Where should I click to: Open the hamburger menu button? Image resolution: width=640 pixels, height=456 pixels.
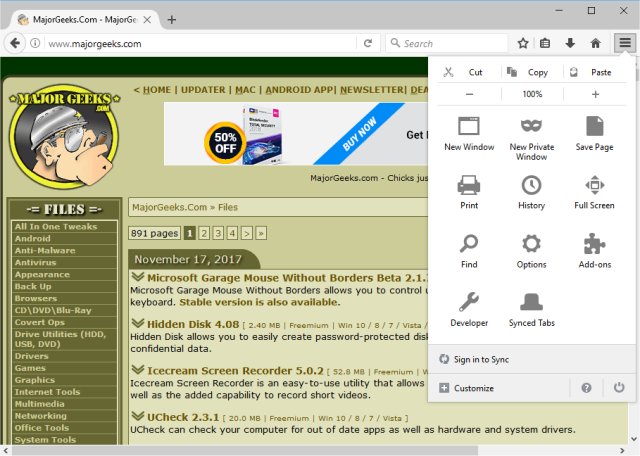tap(624, 42)
